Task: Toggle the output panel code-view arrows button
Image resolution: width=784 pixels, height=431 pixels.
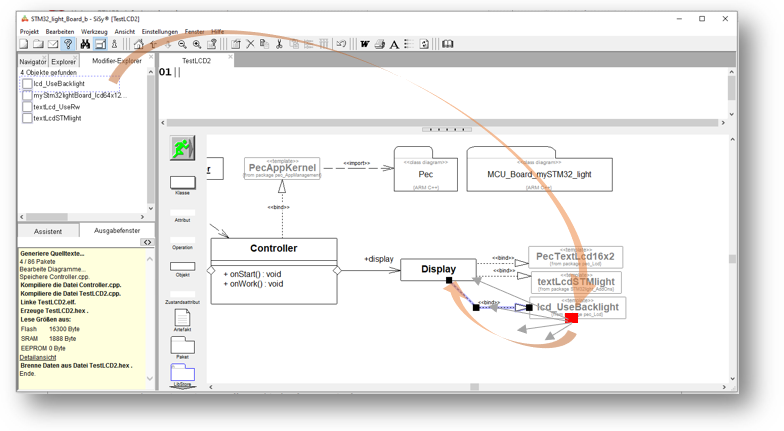Action: [x=147, y=242]
